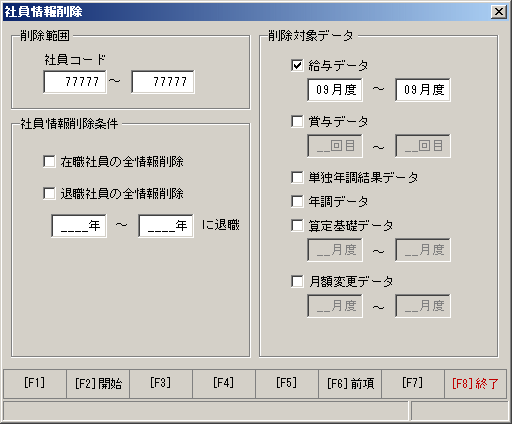Start deletion with [F2] 開始
The width and height of the screenshot is (512, 424).
point(98,384)
